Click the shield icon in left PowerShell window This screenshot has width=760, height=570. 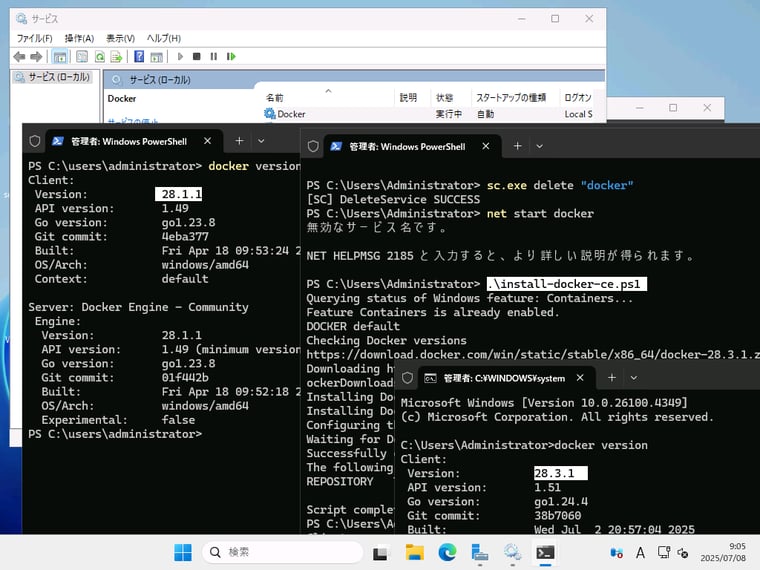(x=35, y=141)
